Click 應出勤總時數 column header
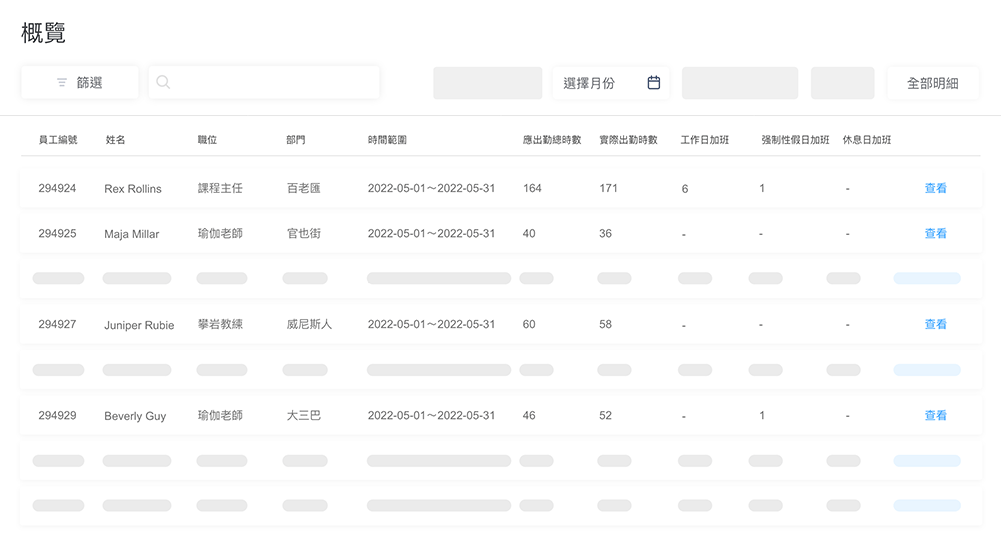Image resolution: width=1001 pixels, height=545 pixels. [x=552, y=140]
